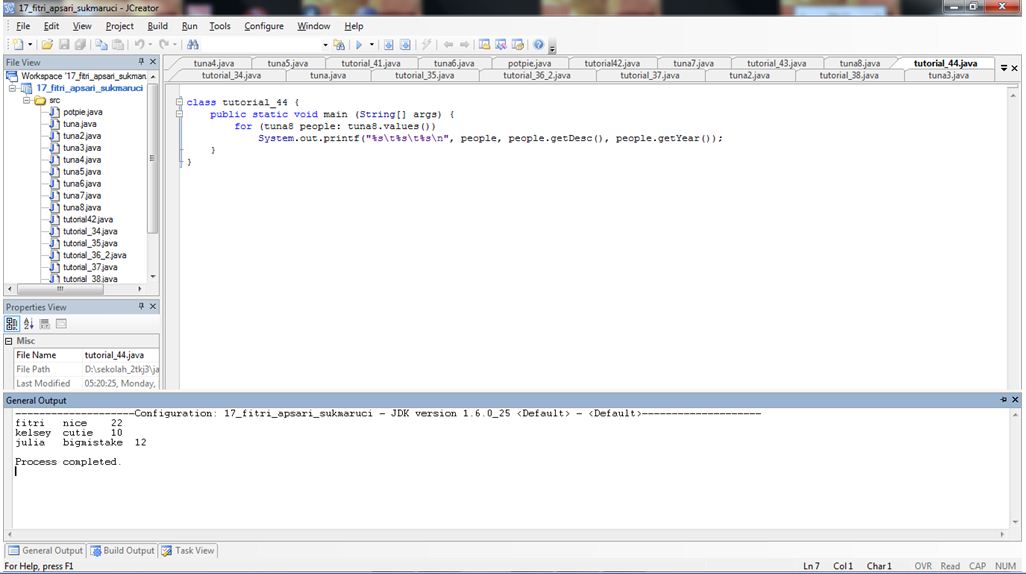Viewport: 1026px width, 574px height.
Task: Switch to the tutorial_43.java tab
Action: [x=777, y=63]
